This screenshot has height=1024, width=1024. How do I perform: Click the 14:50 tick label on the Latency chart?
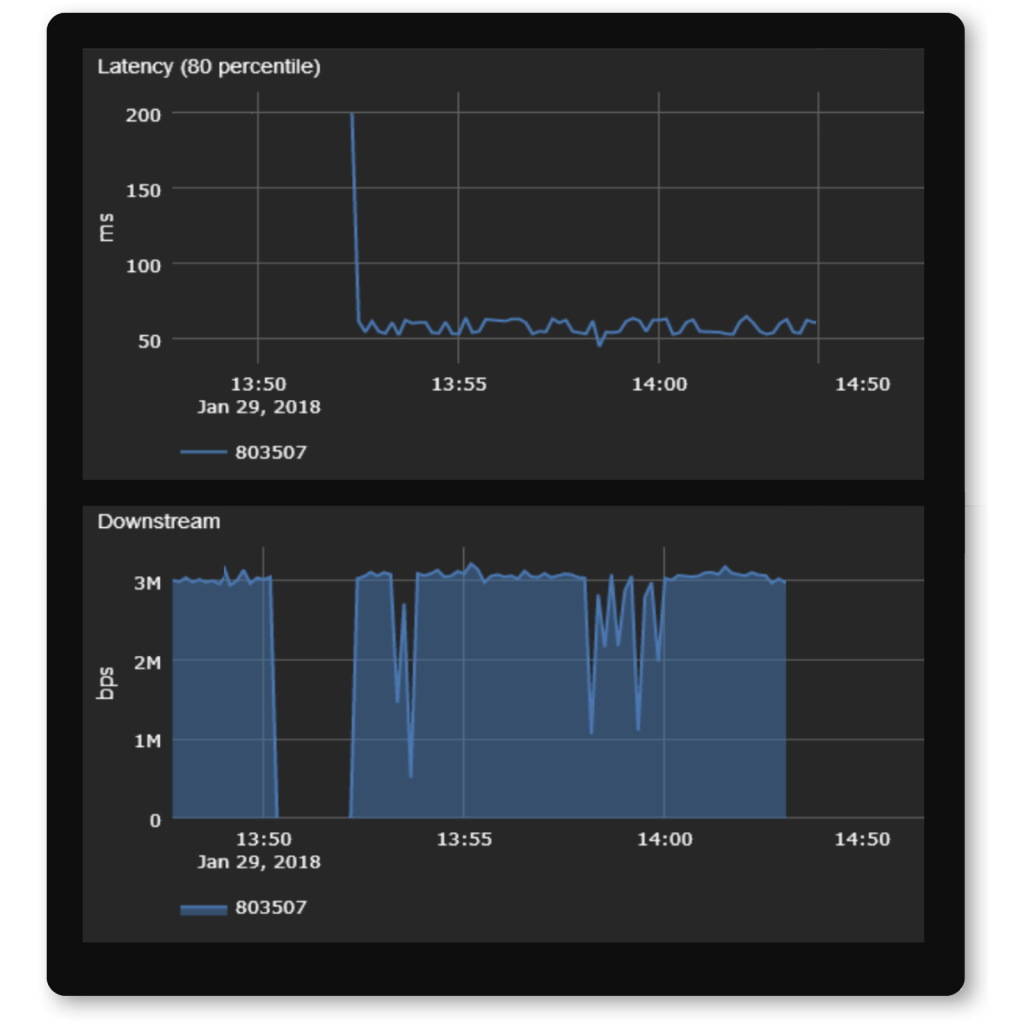click(864, 383)
